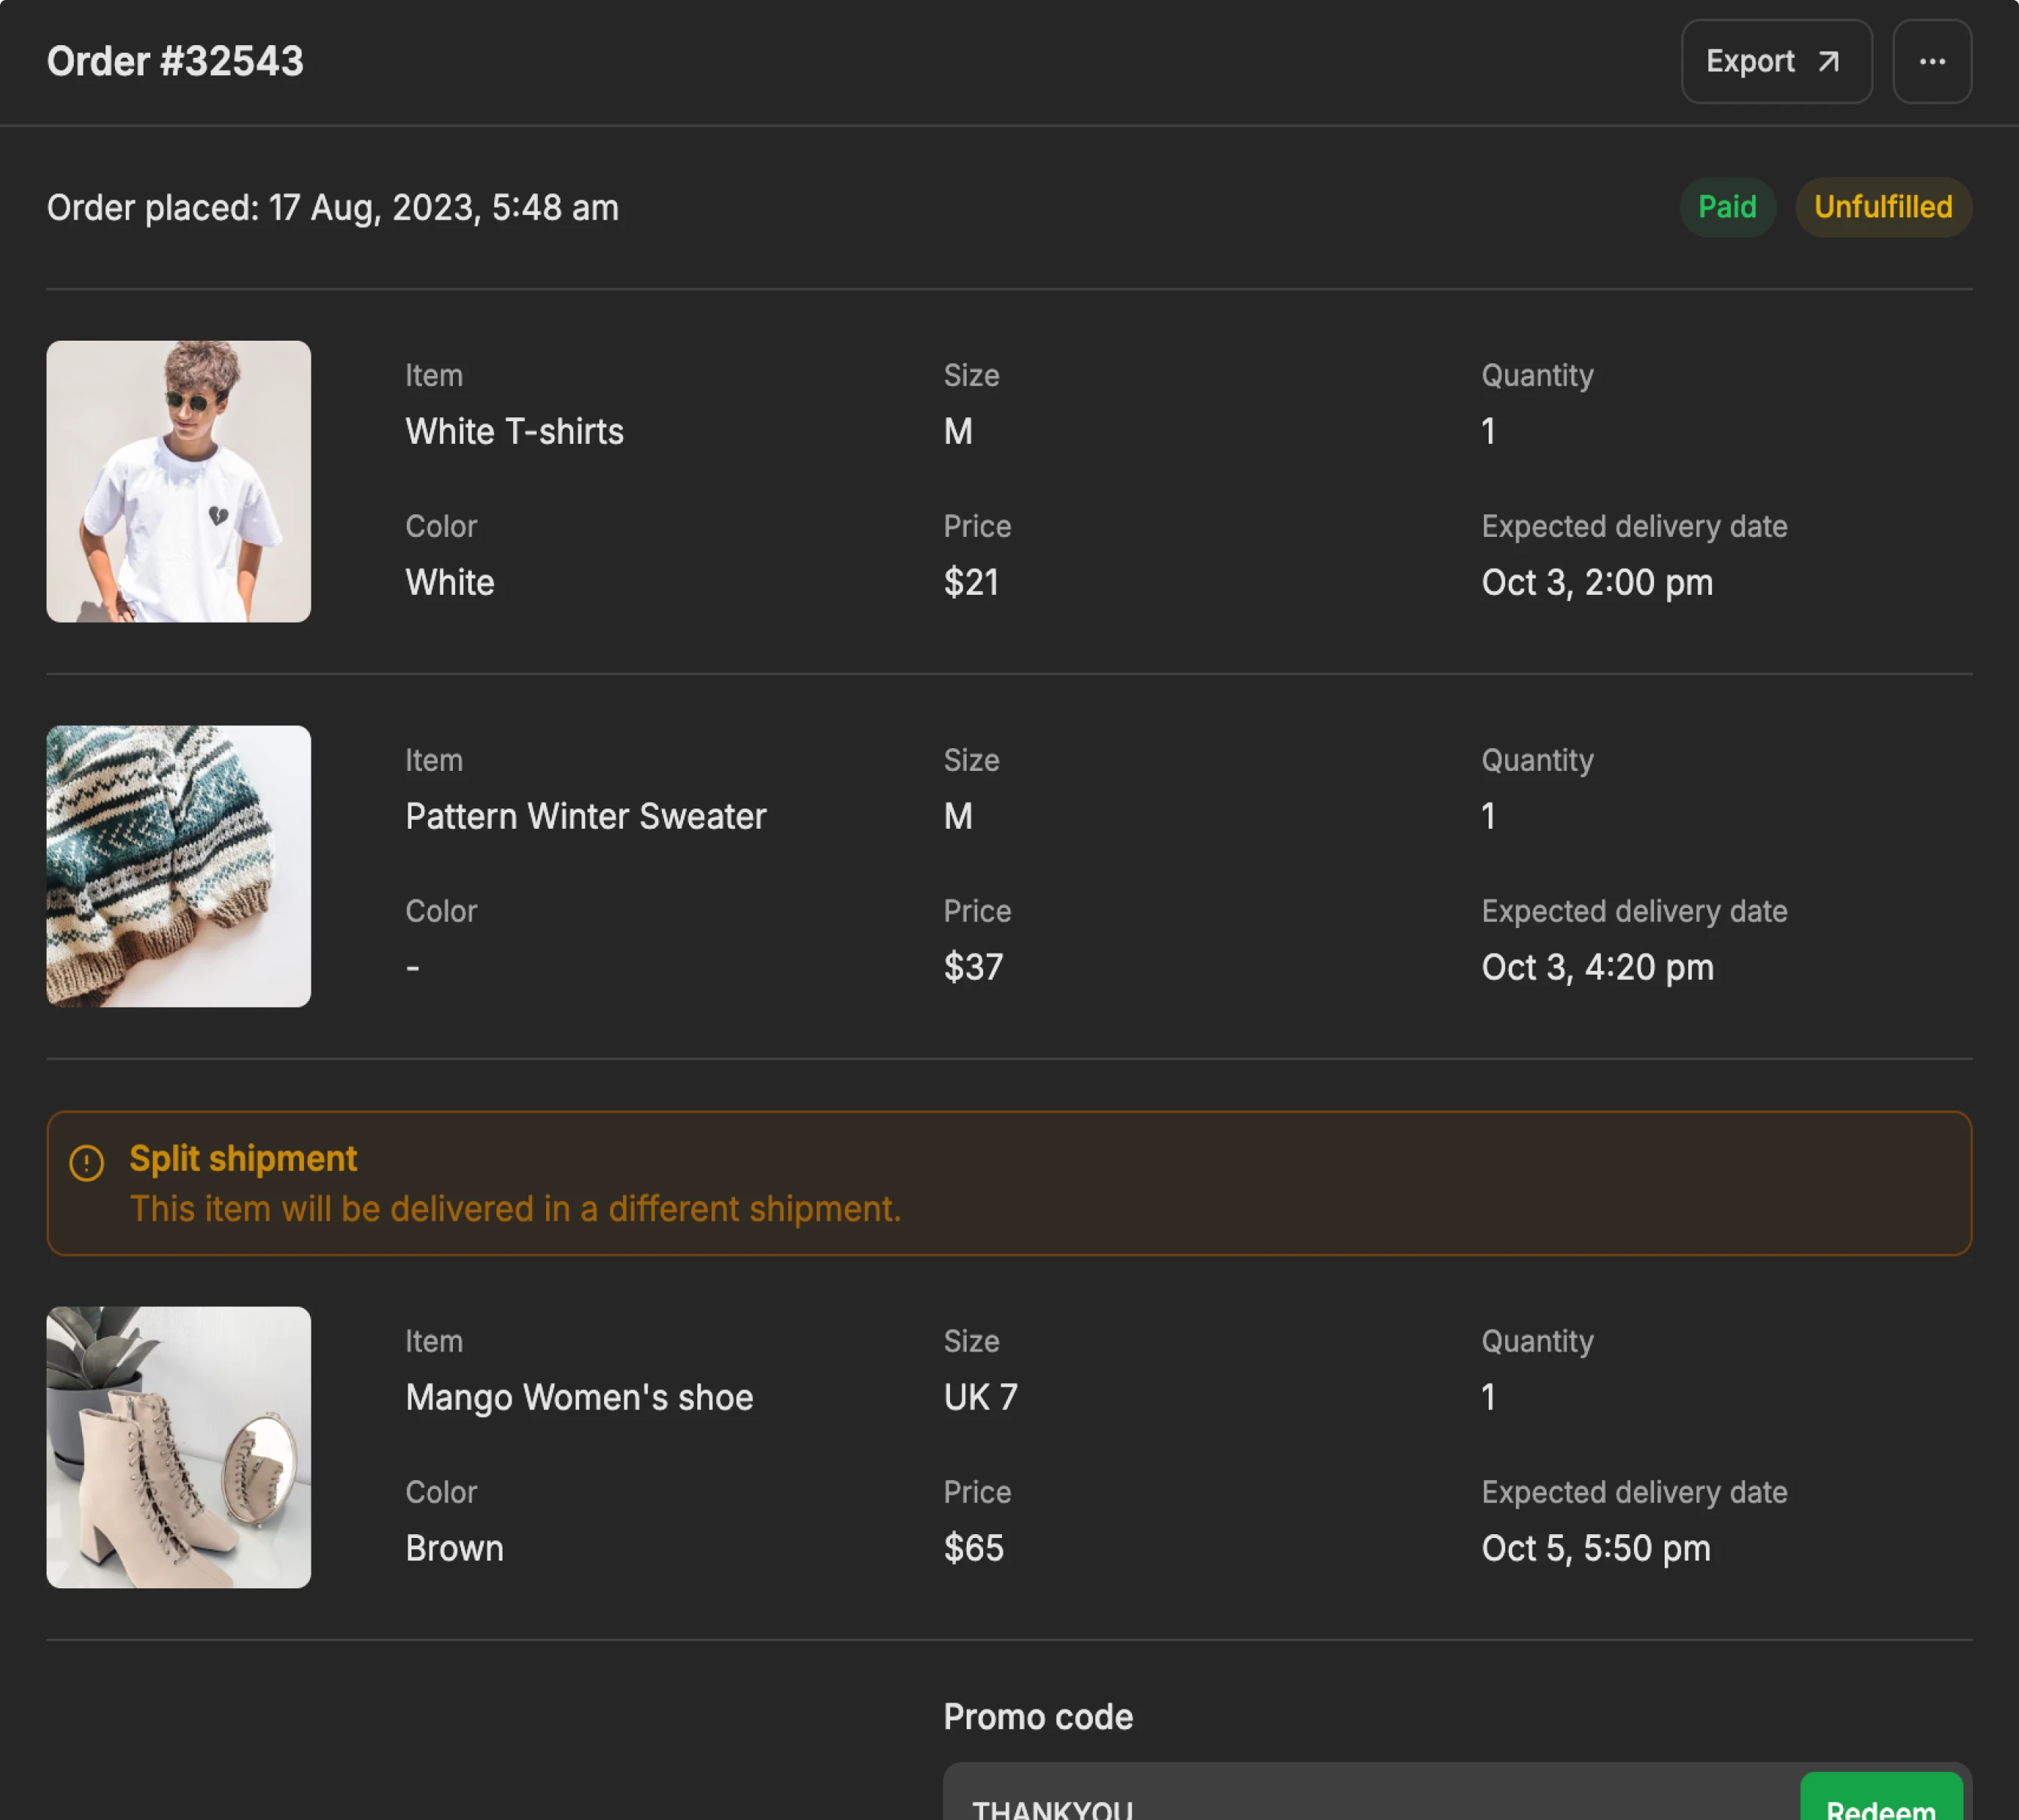Screen dimensions: 2019x1820
Task: Select the Mango Women's shoe item name
Action: point(579,1398)
